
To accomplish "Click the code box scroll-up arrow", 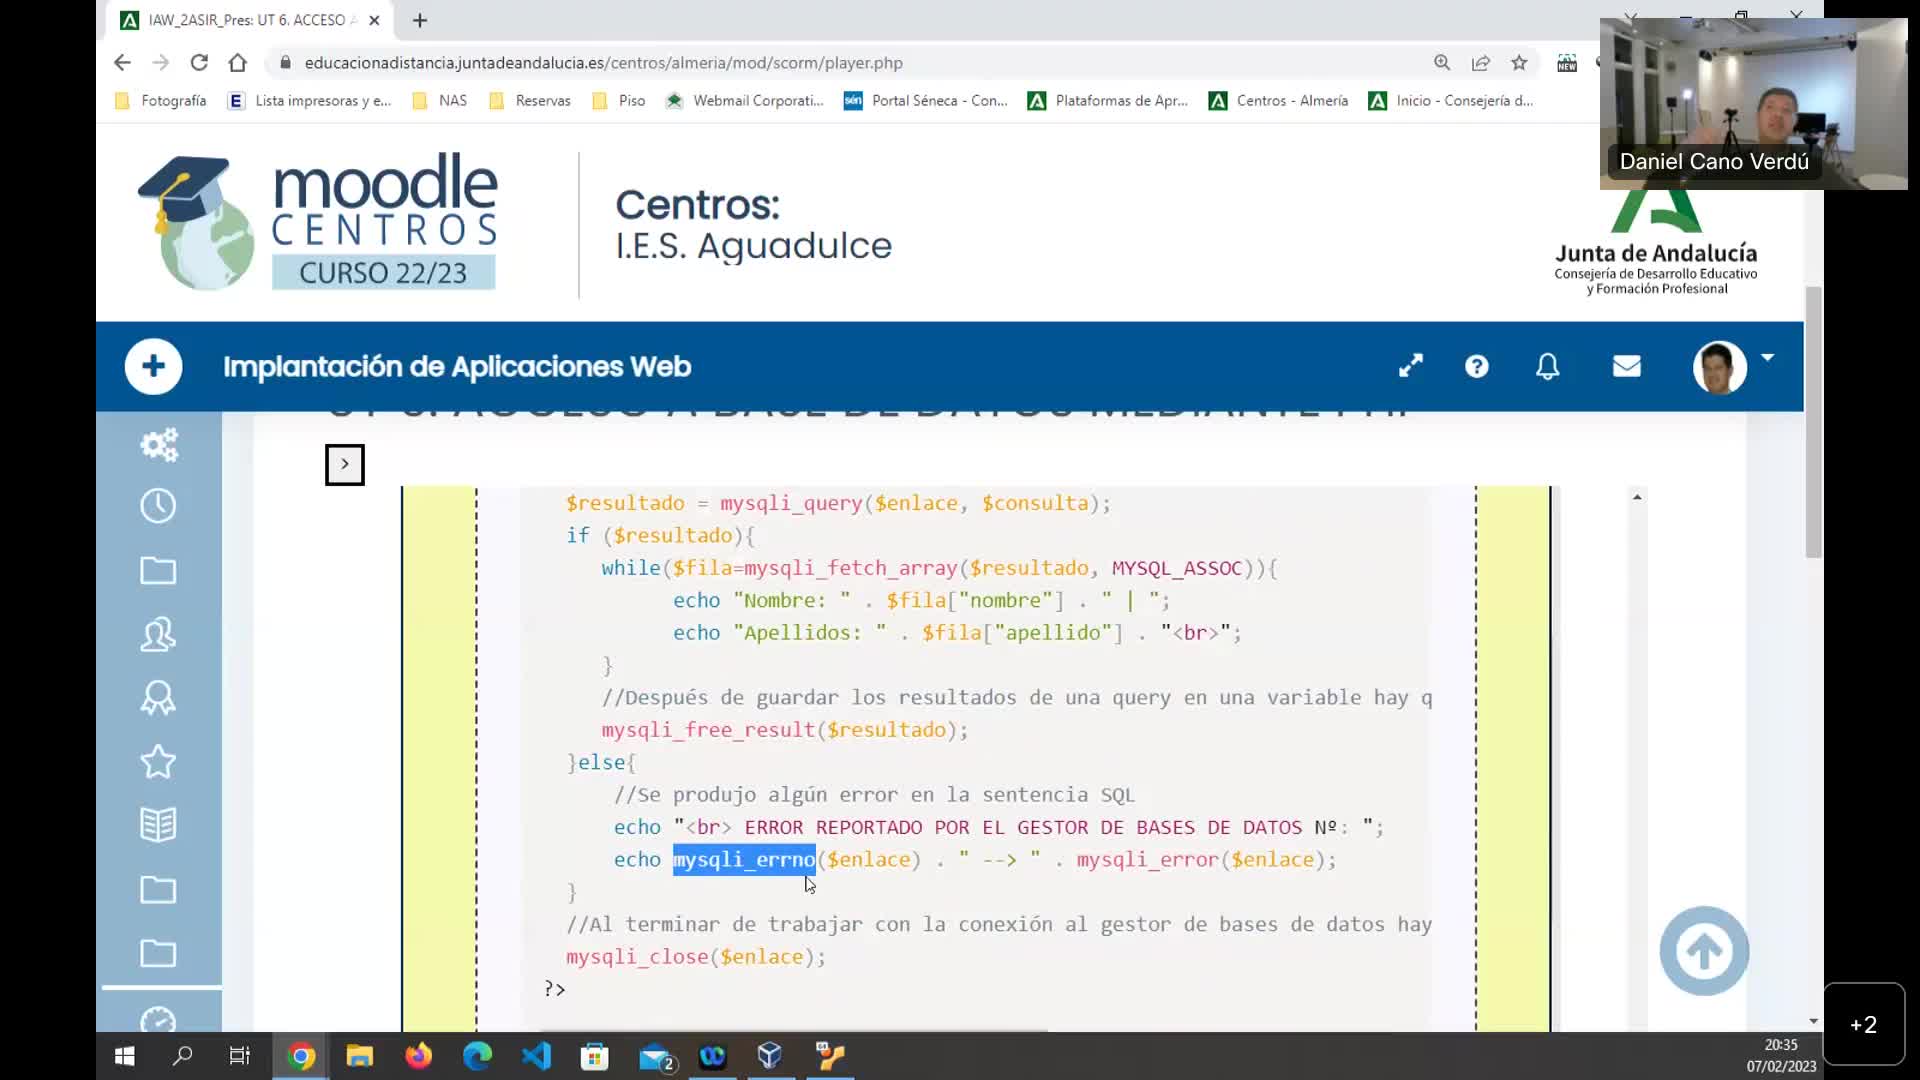I will point(1637,497).
